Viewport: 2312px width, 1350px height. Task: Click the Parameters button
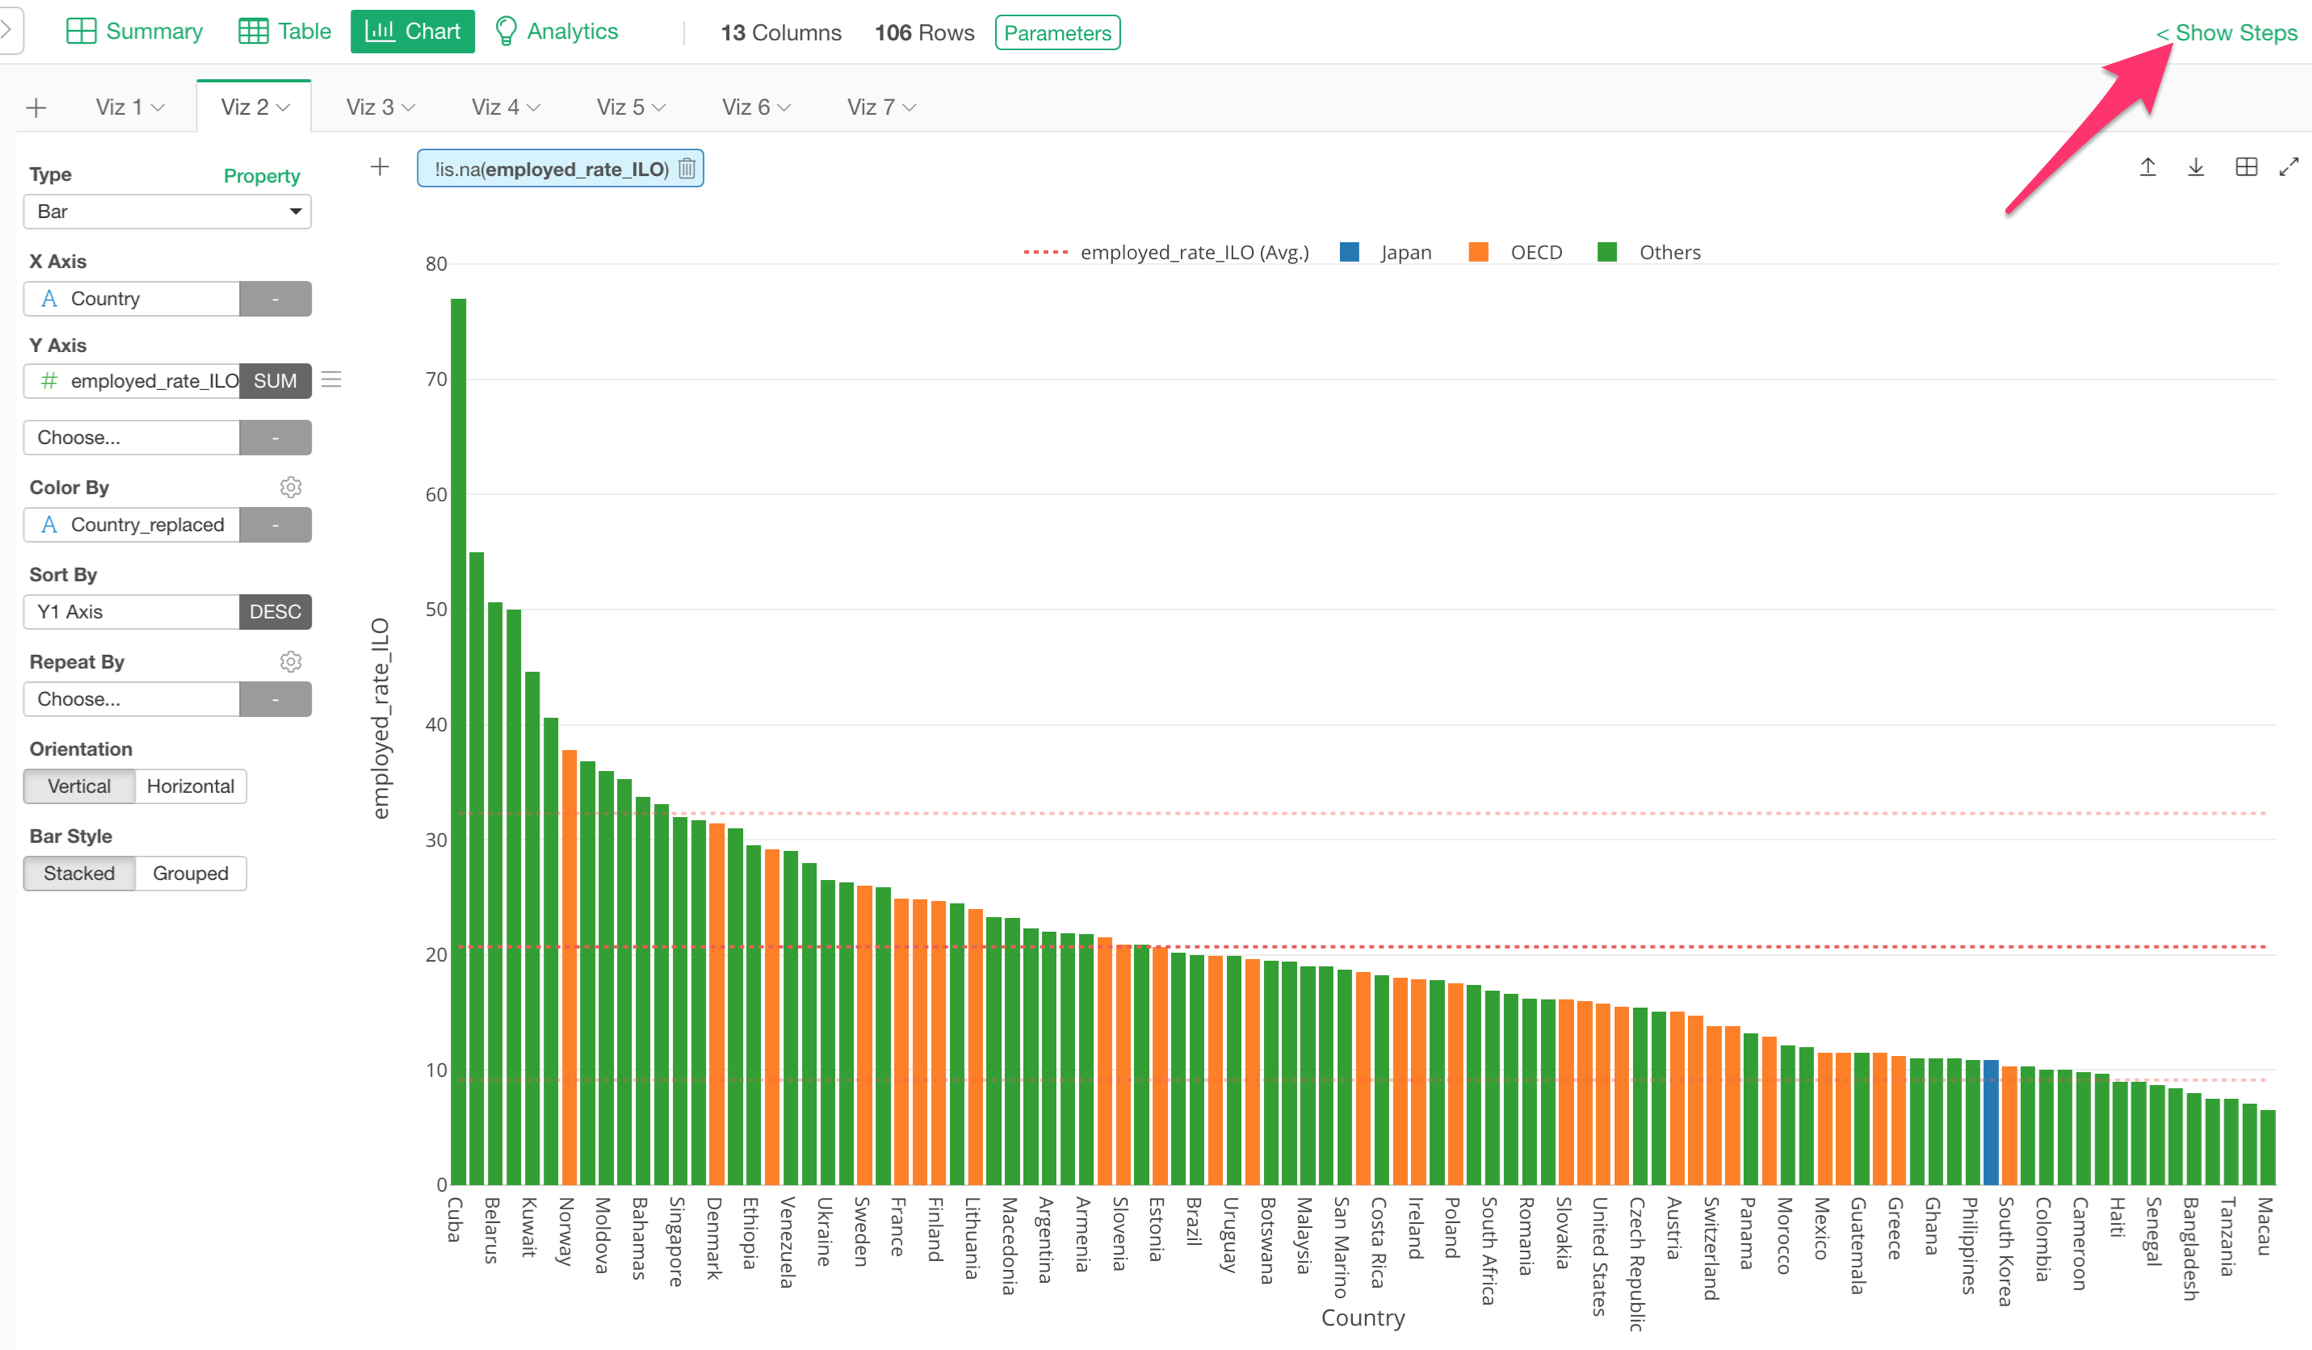[x=1057, y=33]
